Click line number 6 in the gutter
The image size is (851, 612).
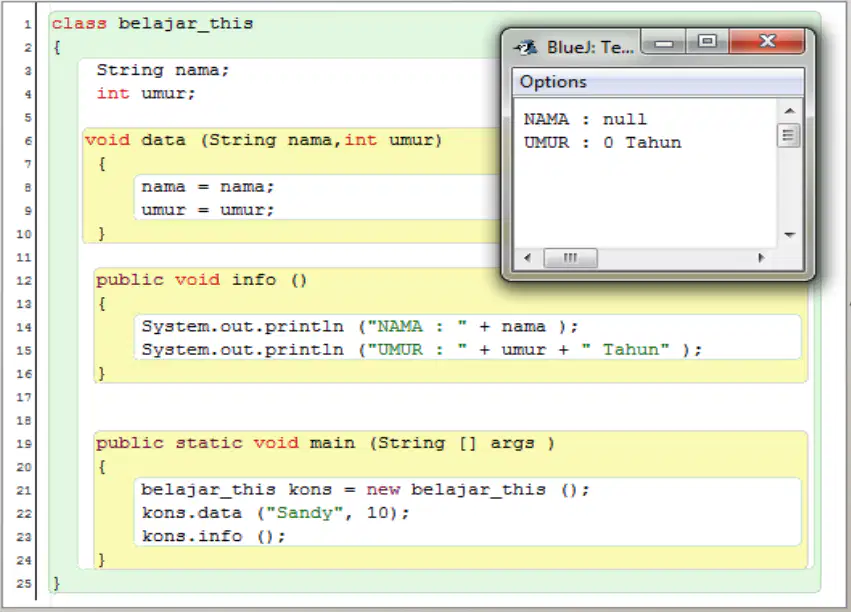(28, 141)
